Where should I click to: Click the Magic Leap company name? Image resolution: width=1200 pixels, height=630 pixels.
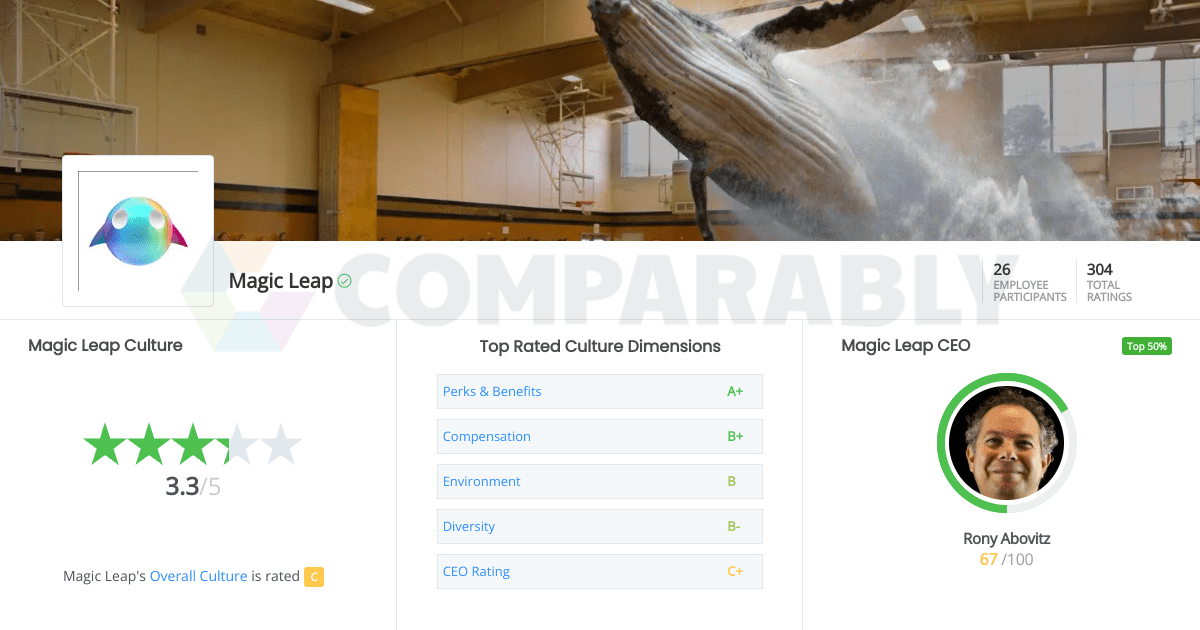pos(281,281)
